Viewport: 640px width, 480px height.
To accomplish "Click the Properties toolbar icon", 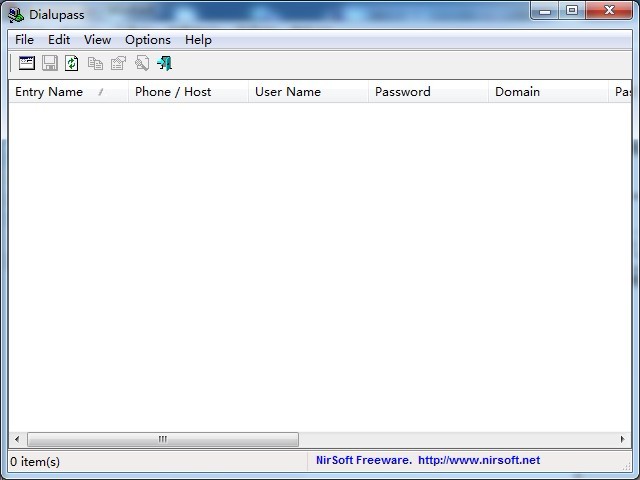I will 118,63.
